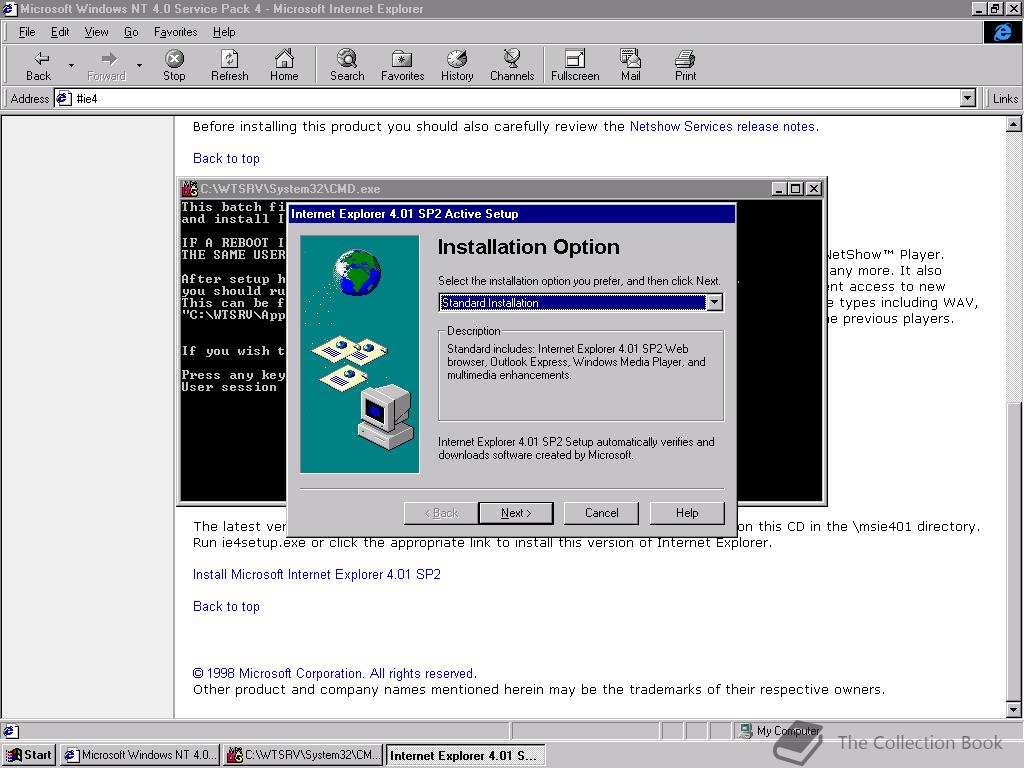
Task: Maximize the CMD.exe window
Action: tap(795, 189)
